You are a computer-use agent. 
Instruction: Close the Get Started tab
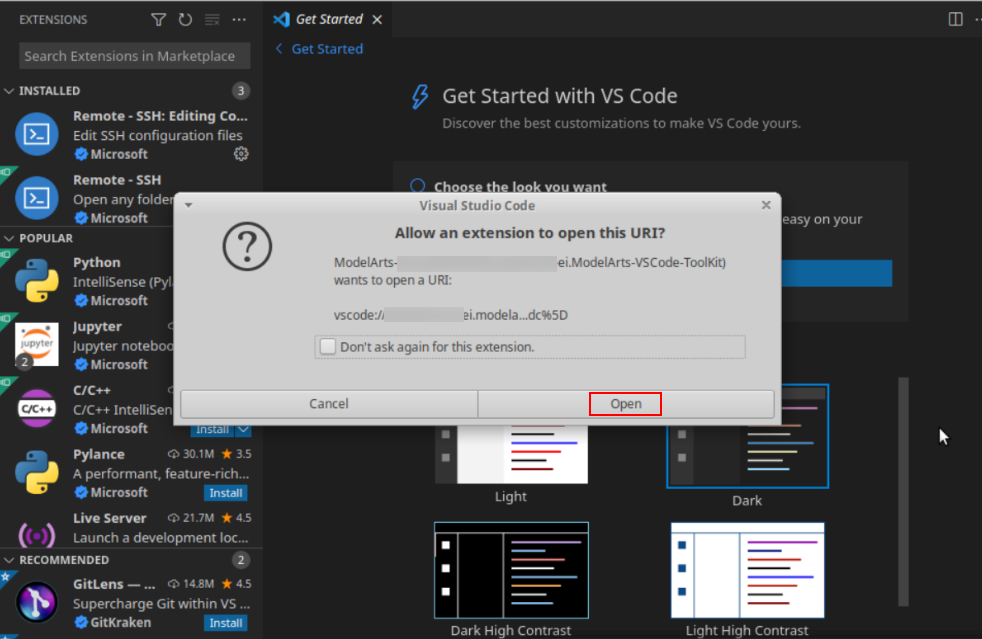[377, 19]
